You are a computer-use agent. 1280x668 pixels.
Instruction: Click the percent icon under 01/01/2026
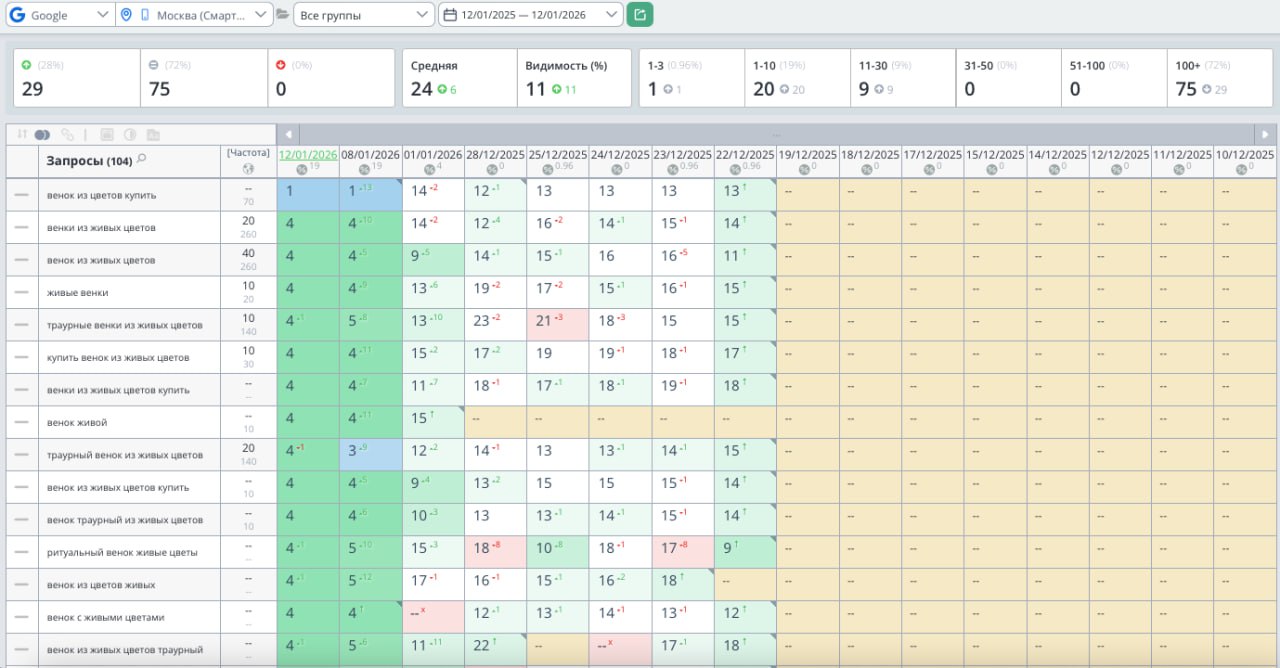427,169
